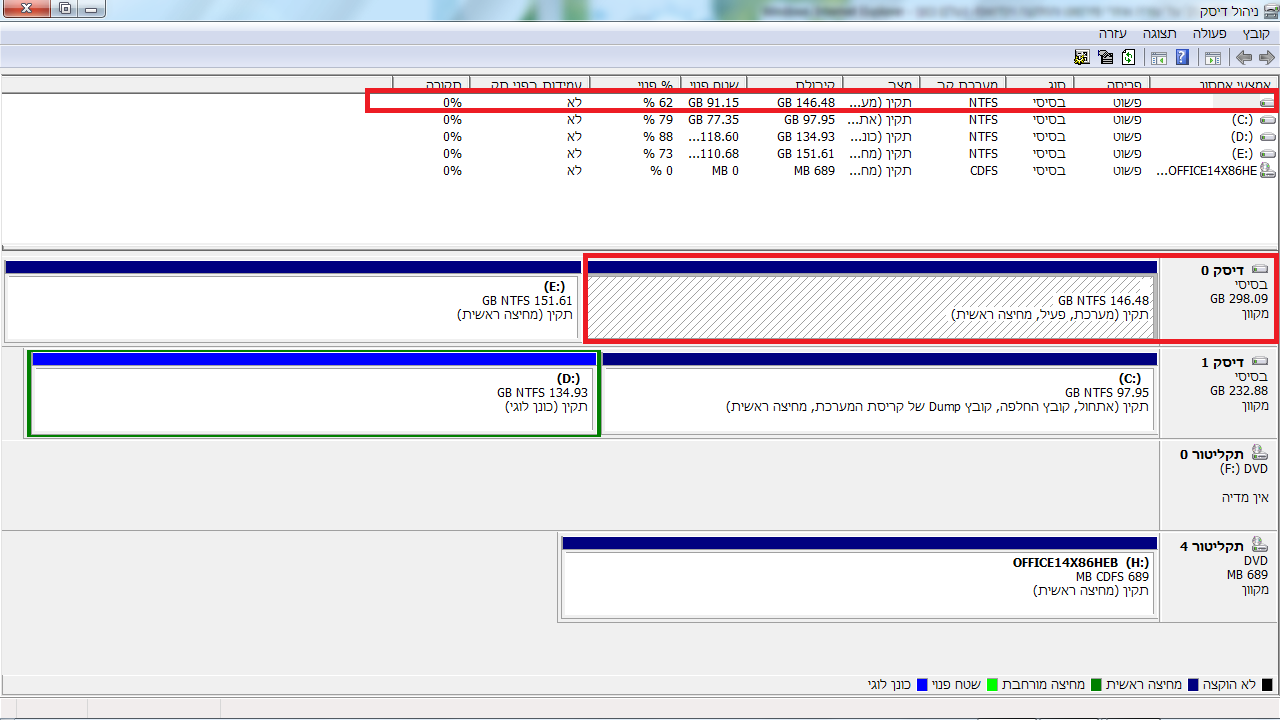Click the blue Help question mark icon
1280x720 pixels.
click(x=1182, y=58)
